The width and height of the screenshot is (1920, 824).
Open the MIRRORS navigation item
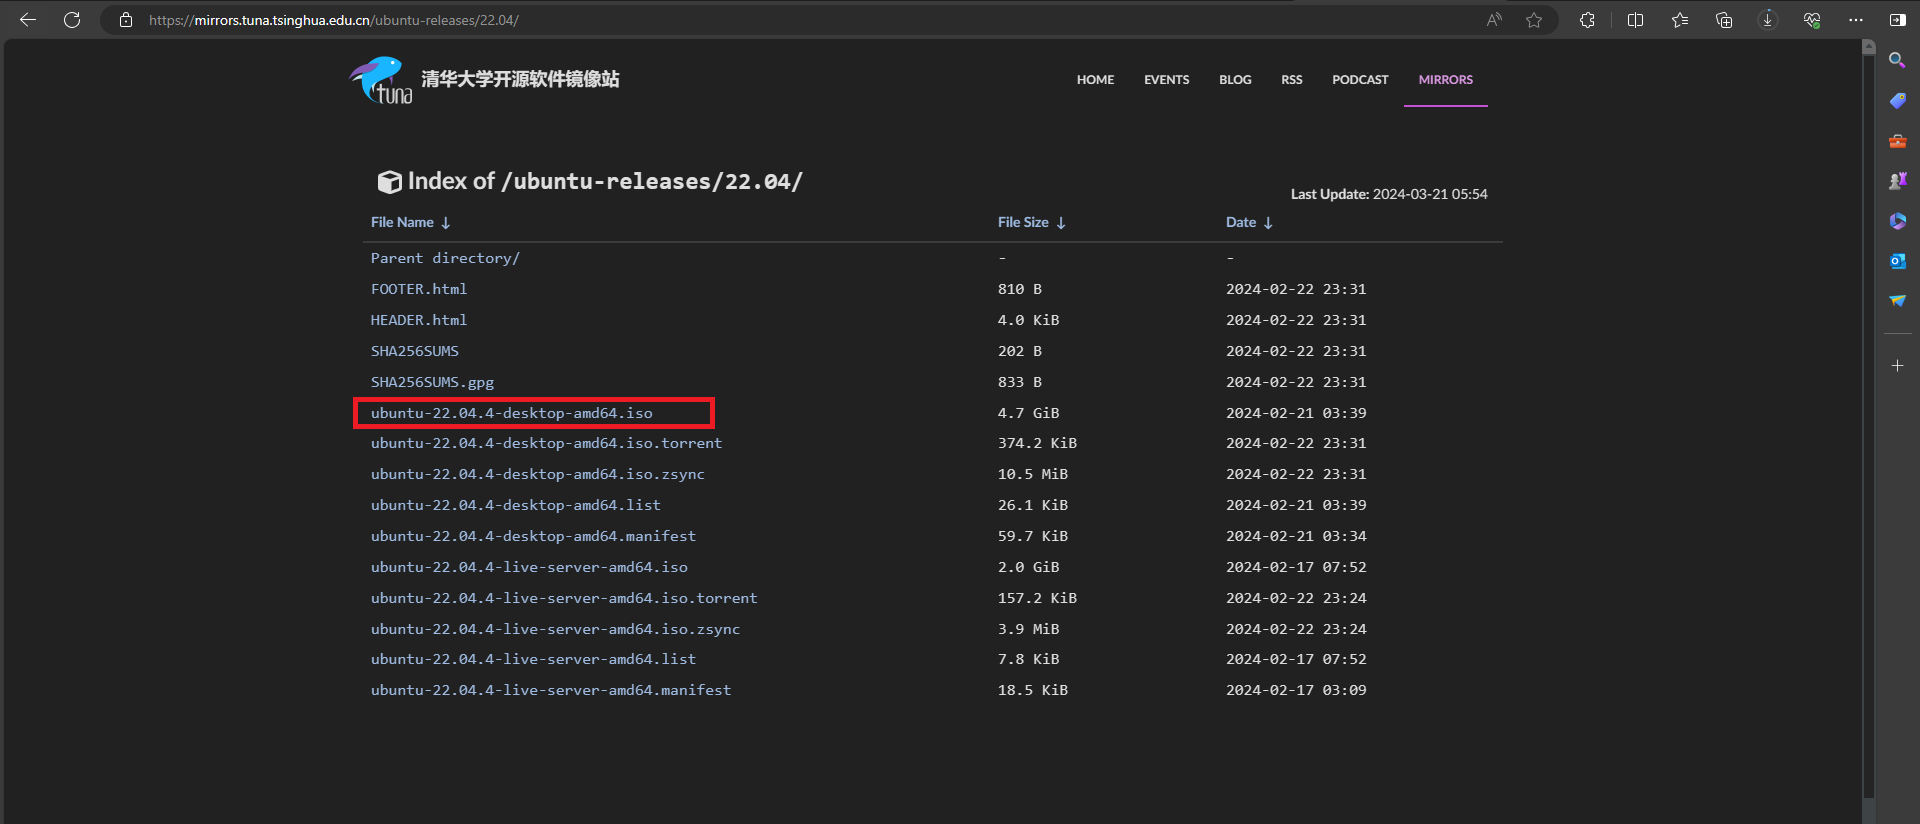pyautogui.click(x=1445, y=80)
